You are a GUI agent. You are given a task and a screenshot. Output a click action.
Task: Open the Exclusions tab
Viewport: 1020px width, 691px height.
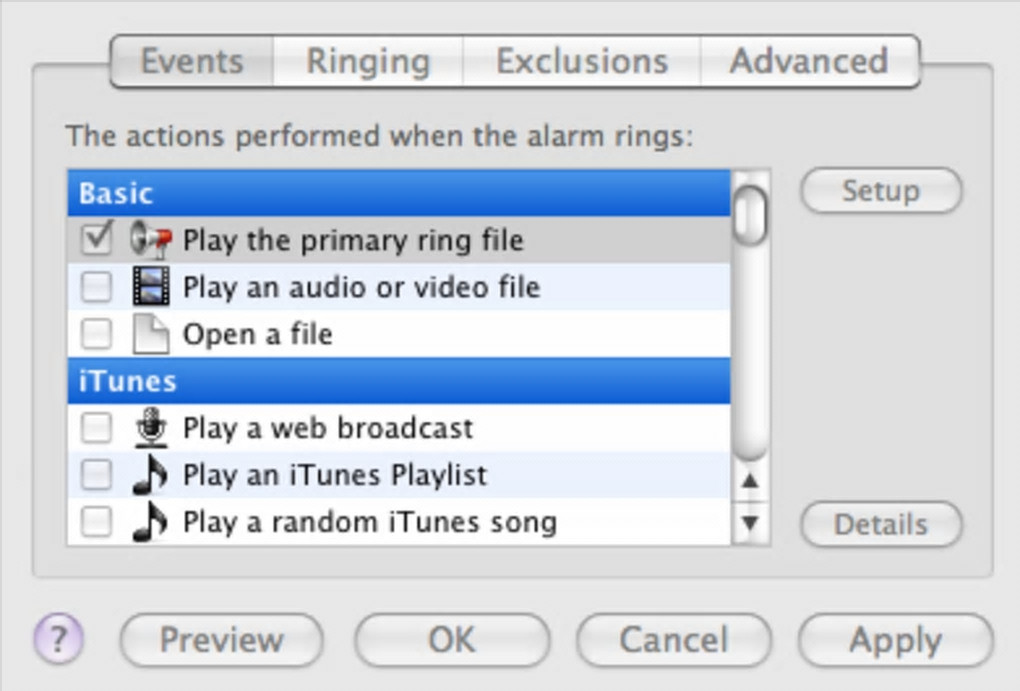point(581,61)
